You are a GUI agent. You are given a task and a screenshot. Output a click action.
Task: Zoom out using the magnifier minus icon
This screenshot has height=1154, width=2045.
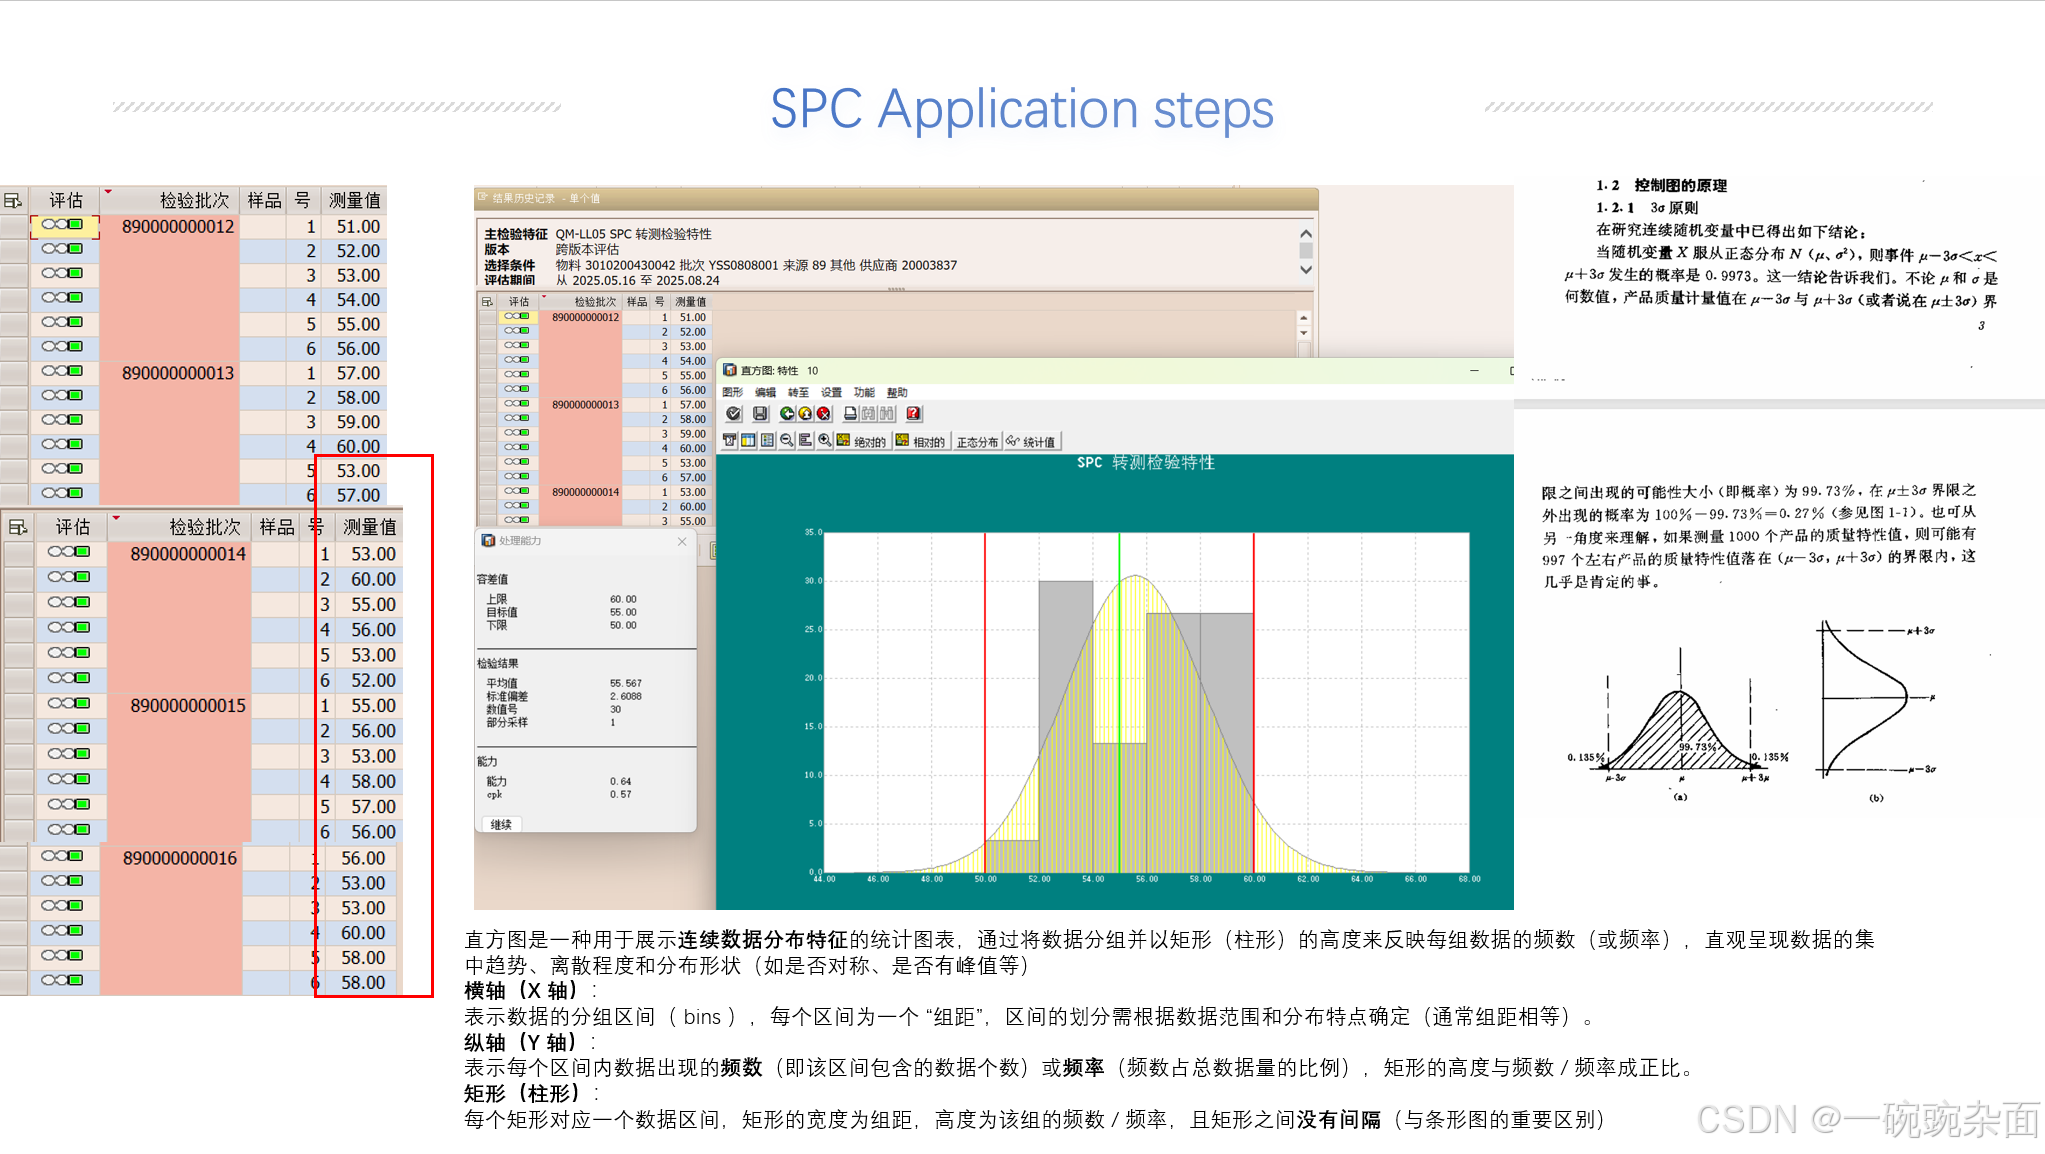[786, 441]
